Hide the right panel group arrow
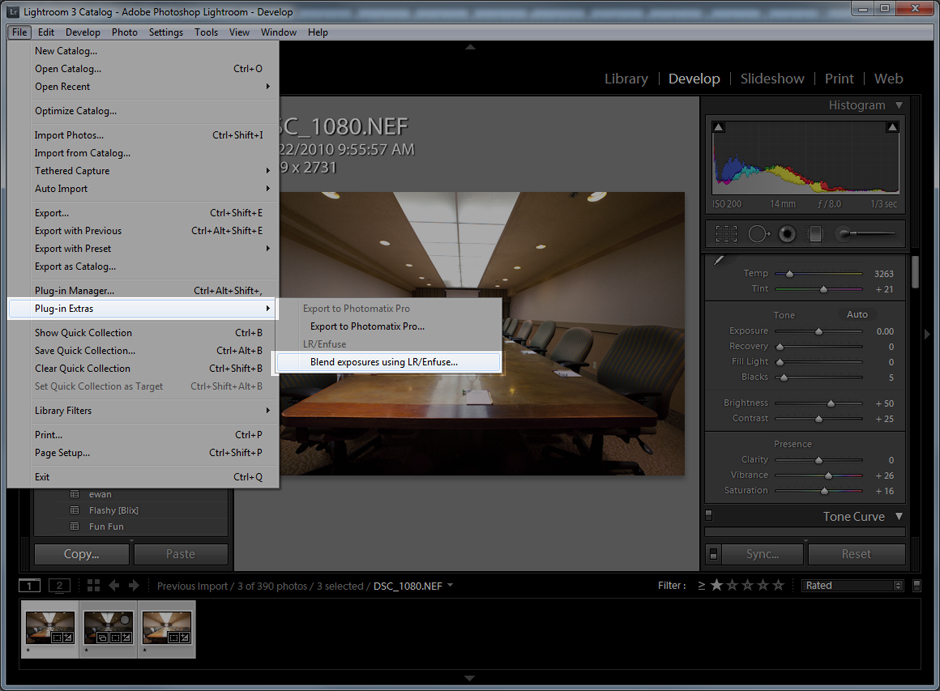940x691 pixels. tap(927, 334)
